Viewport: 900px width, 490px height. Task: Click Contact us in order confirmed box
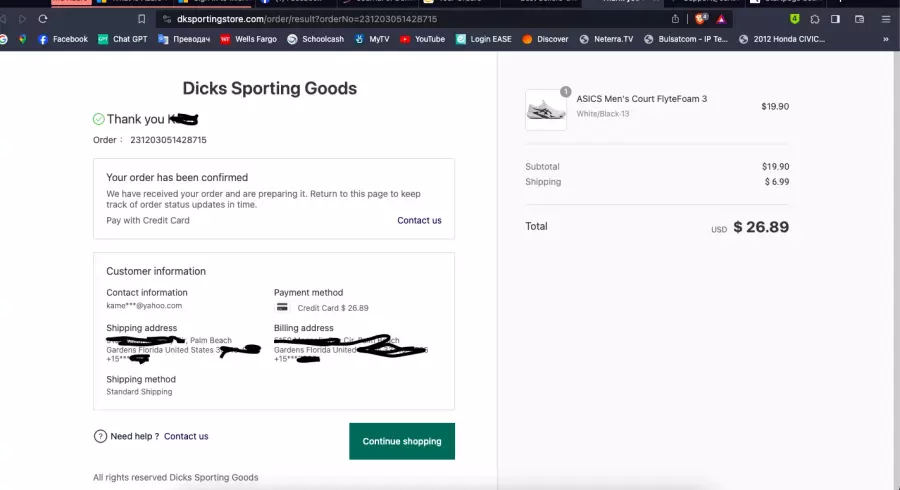419,220
